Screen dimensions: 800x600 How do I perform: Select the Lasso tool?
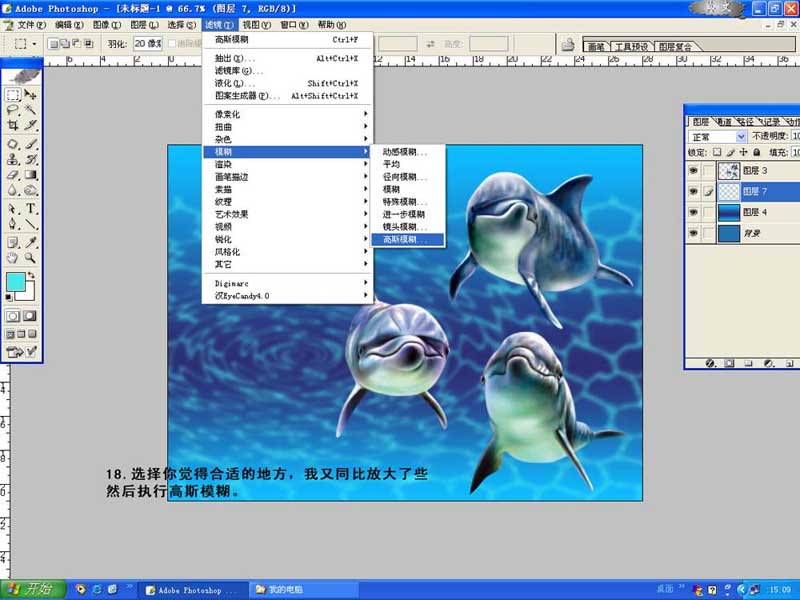point(13,110)
